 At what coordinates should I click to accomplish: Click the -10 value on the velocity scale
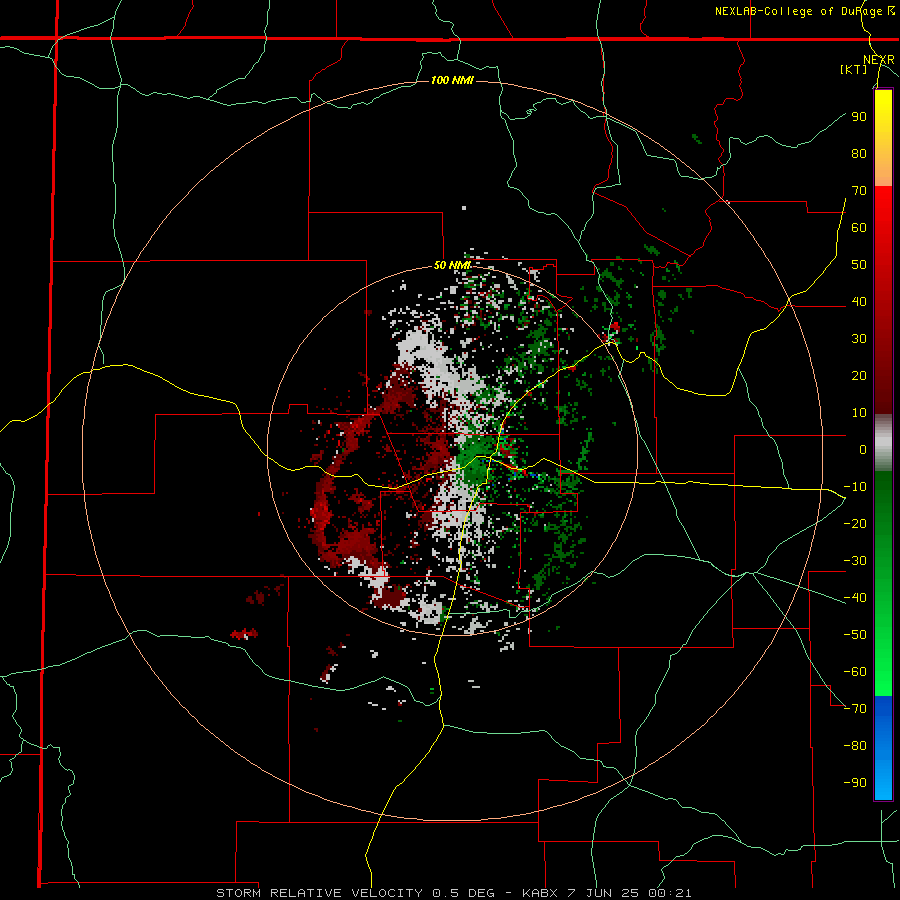click(855, 487)
